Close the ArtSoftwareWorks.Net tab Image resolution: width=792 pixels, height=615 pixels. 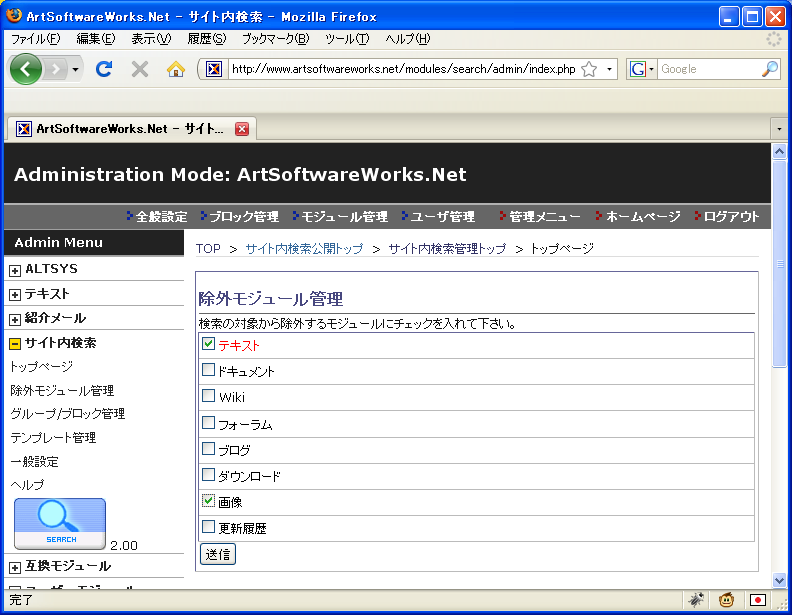coord(241,129)
